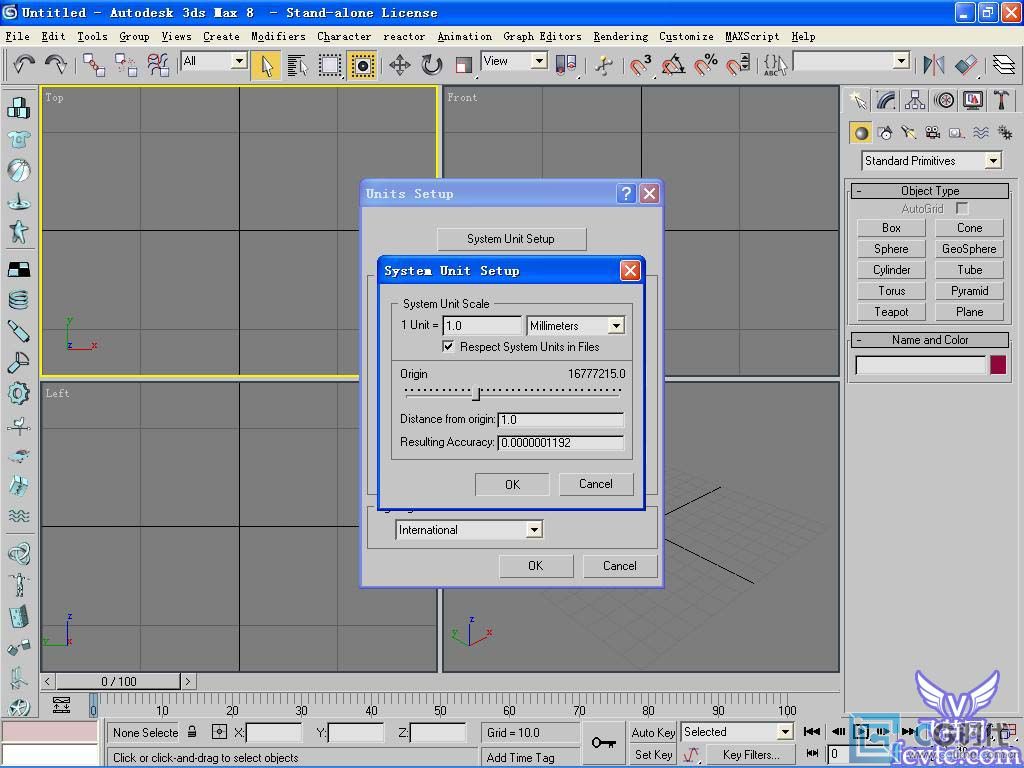The image size is (1024, 768).
Task: Click the Use Pivot Point Center icon
Action: [566, 65]
